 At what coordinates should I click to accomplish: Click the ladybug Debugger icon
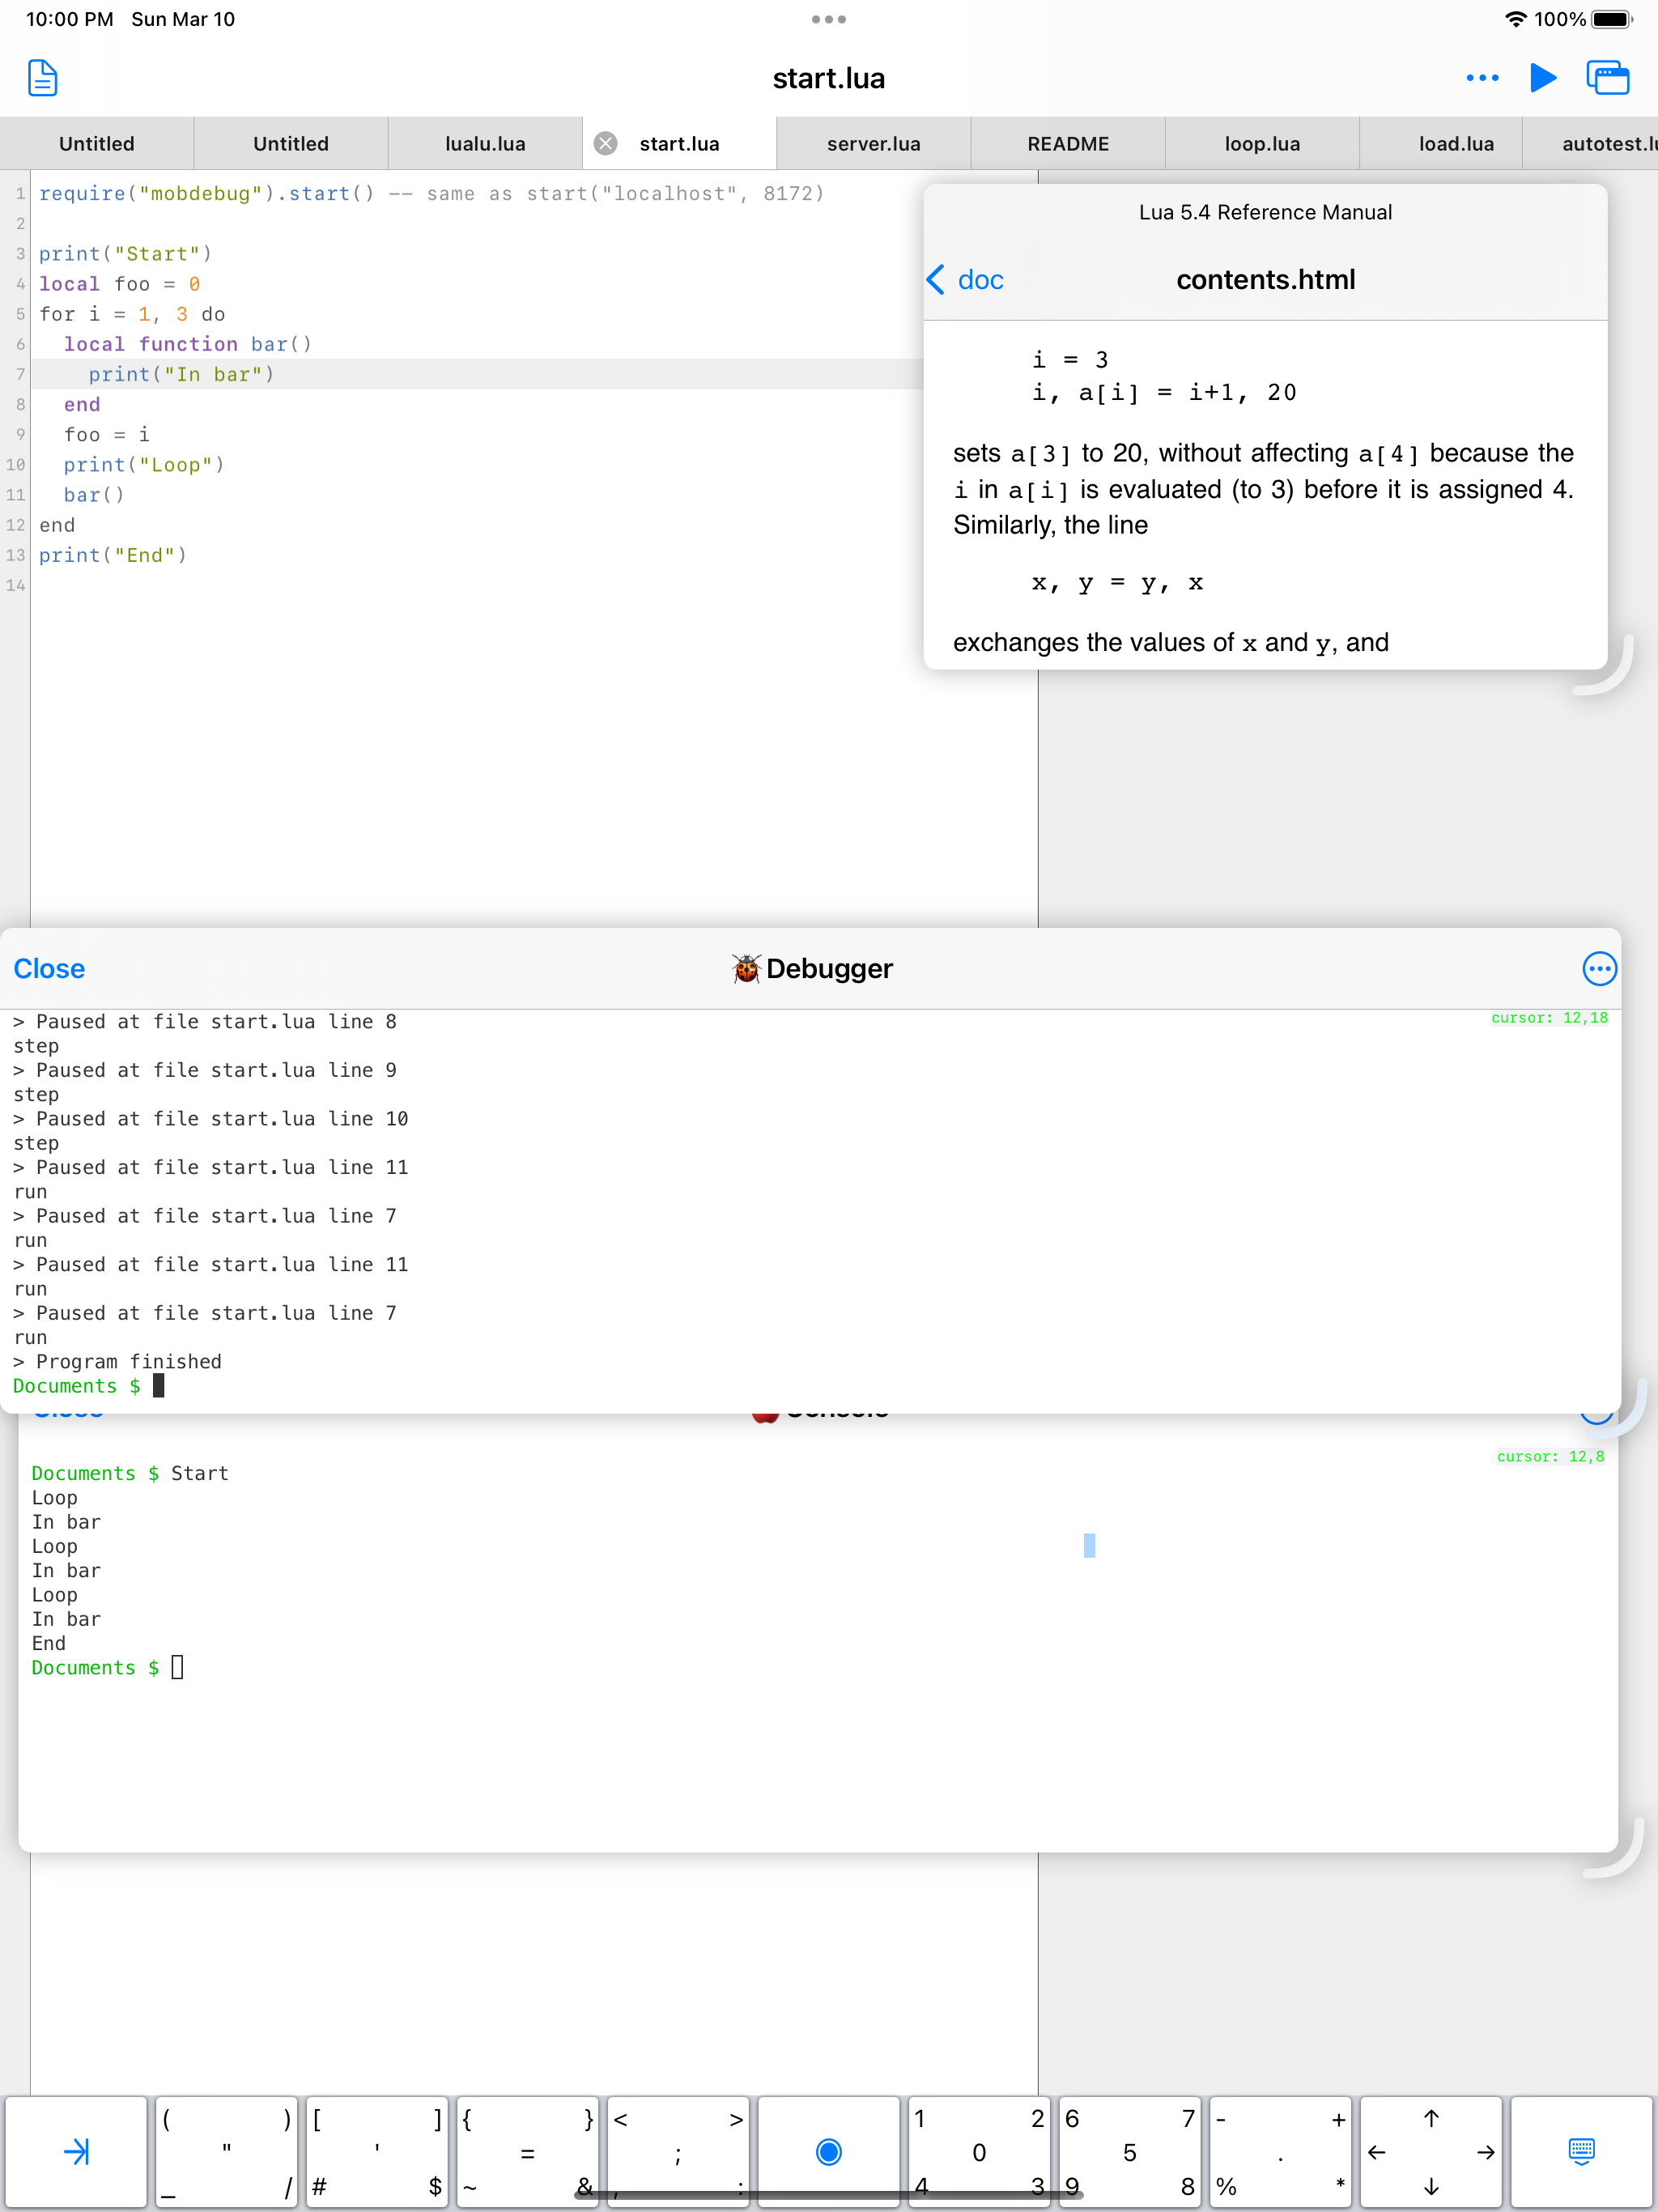pyautogui.click(x=746, y=968)
